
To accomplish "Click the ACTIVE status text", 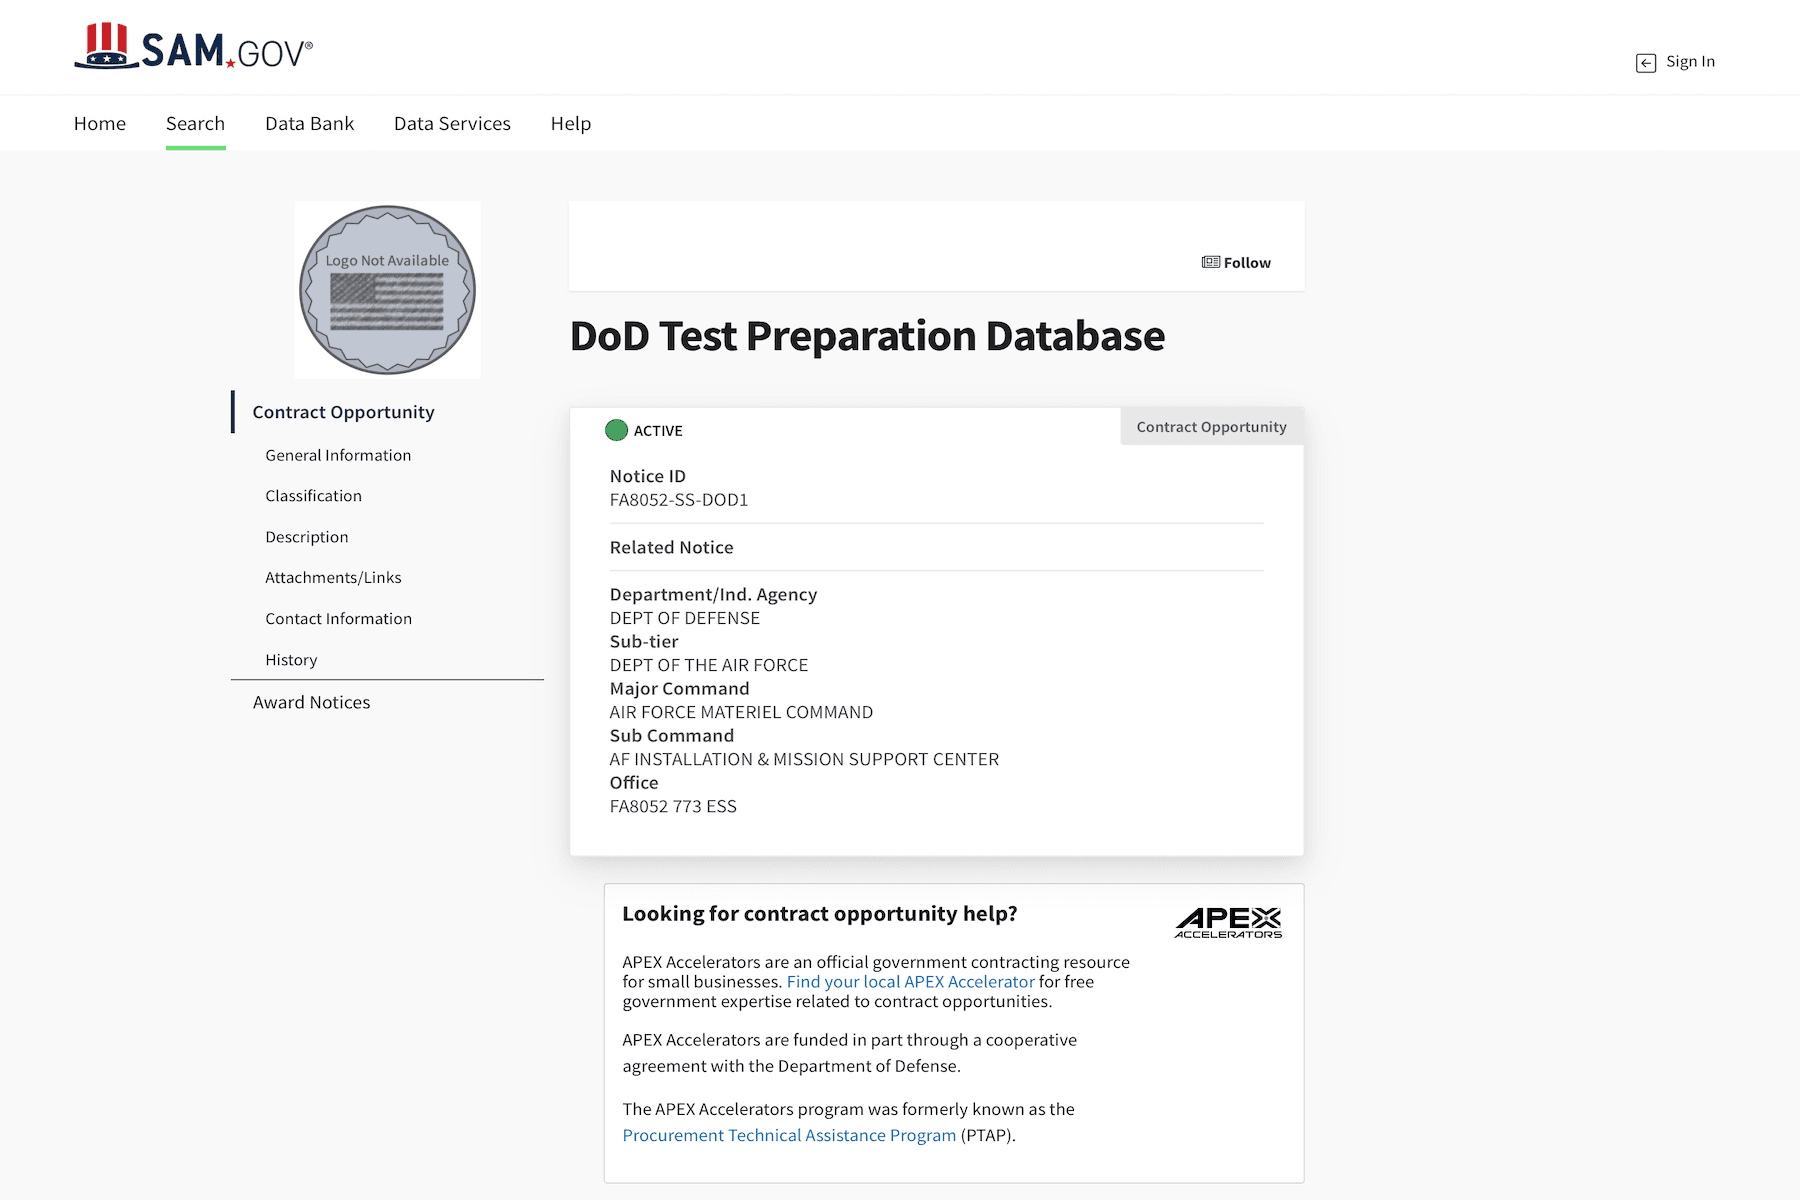I will 658,431.
